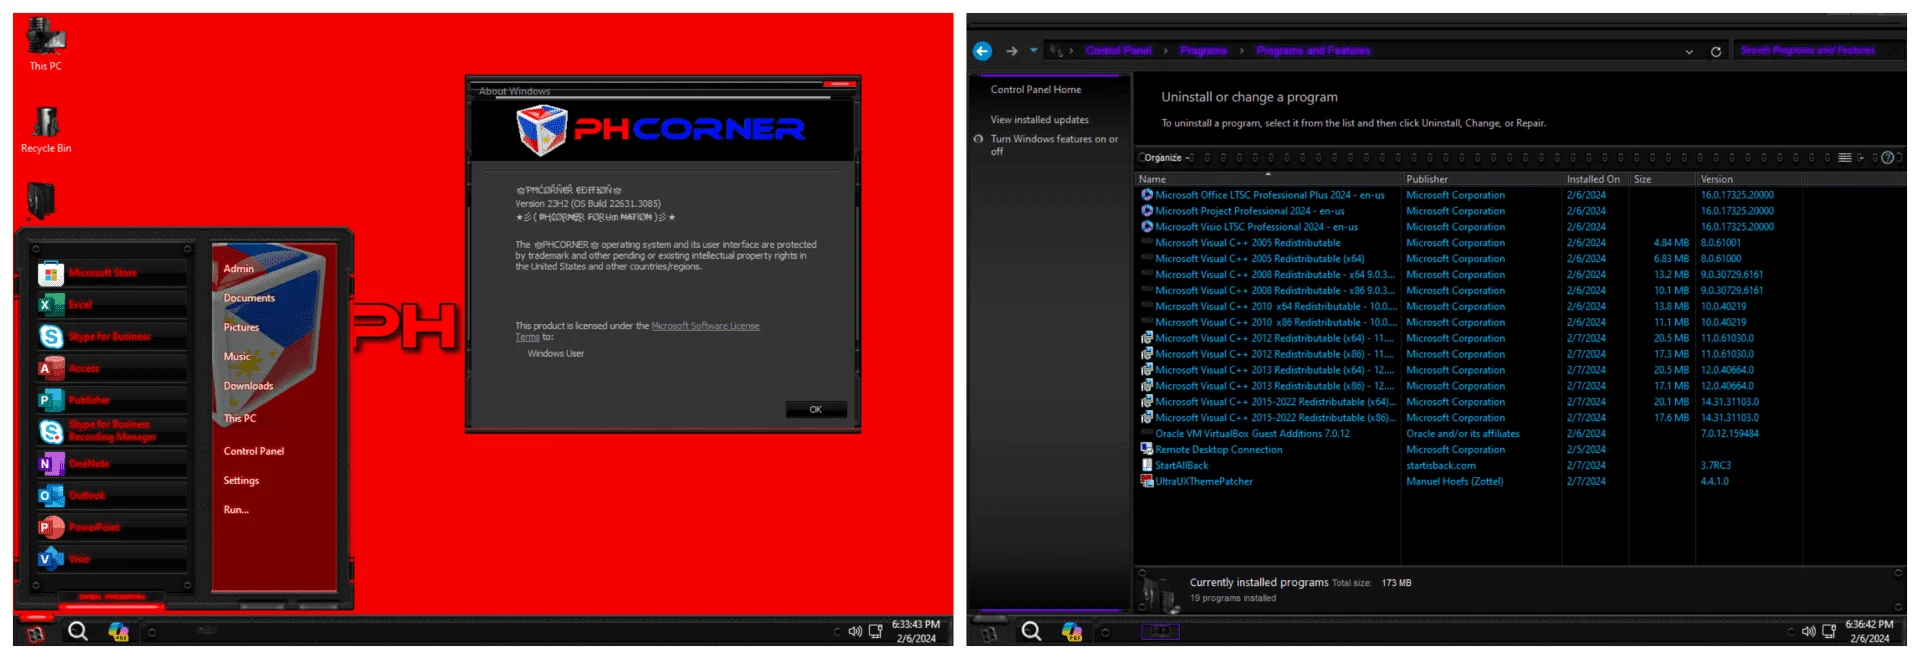Go forward in Programs and Features window
This screenshot has width=1920, height=659.
point(1012,51)
